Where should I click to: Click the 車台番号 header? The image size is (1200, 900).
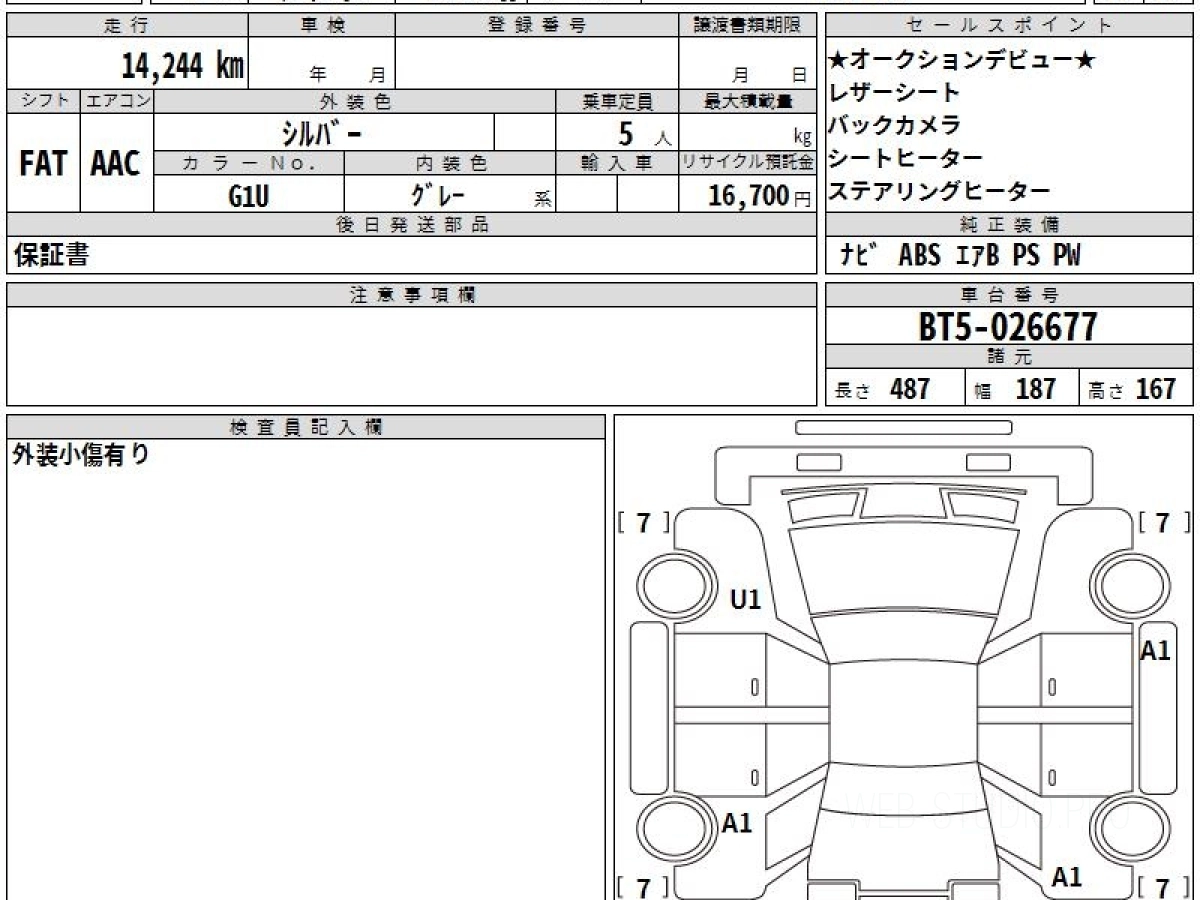click(1010, 295)
